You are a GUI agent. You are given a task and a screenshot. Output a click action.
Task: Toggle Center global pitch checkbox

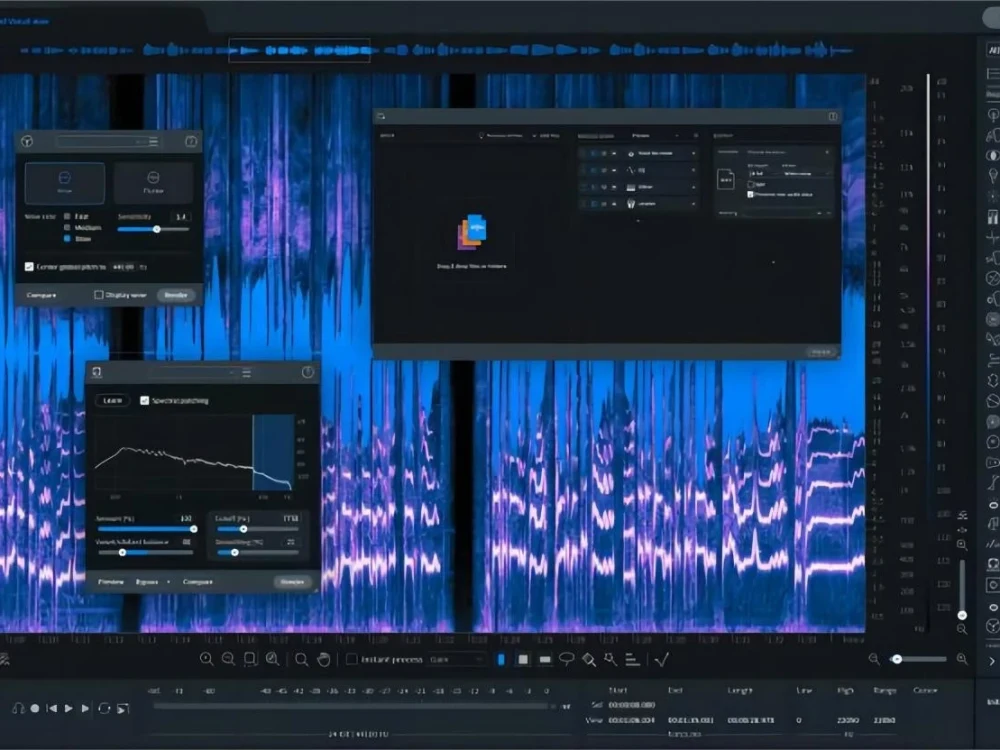coord(29,267)
